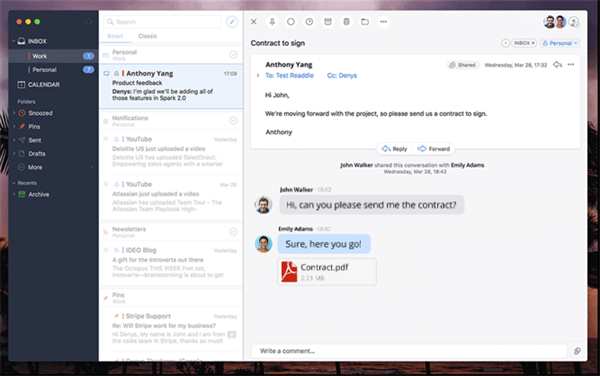
Task: Click the compose new email pencil icon
Action: [232, 22]
